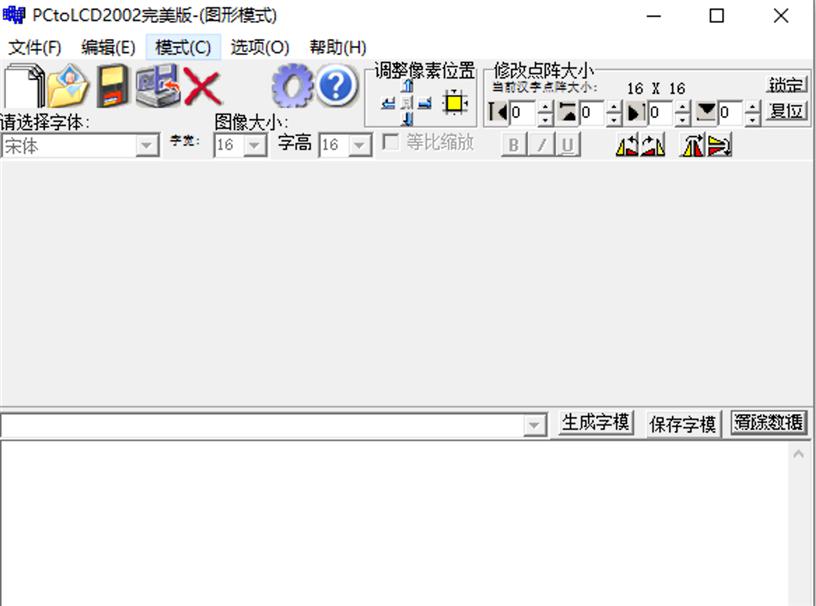The height and width of the screenshot is (606, 816).
Task: Click the top-edge resize arrow icon
Action: [x=567, y=112]
